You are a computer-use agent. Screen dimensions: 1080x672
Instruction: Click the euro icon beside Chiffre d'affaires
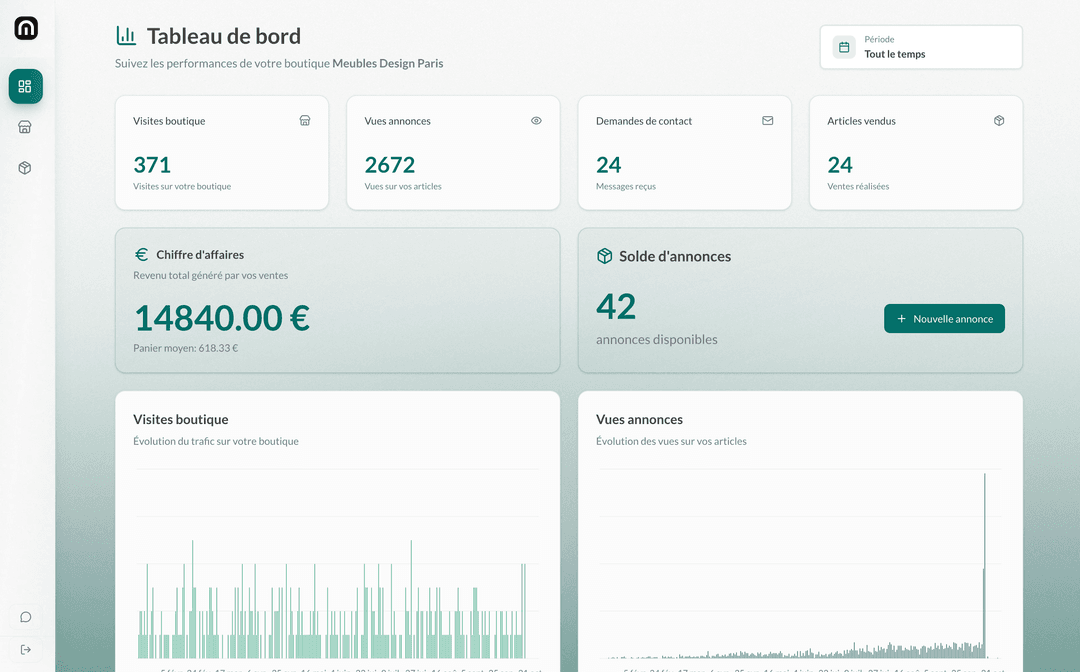[x=142, y=255]
